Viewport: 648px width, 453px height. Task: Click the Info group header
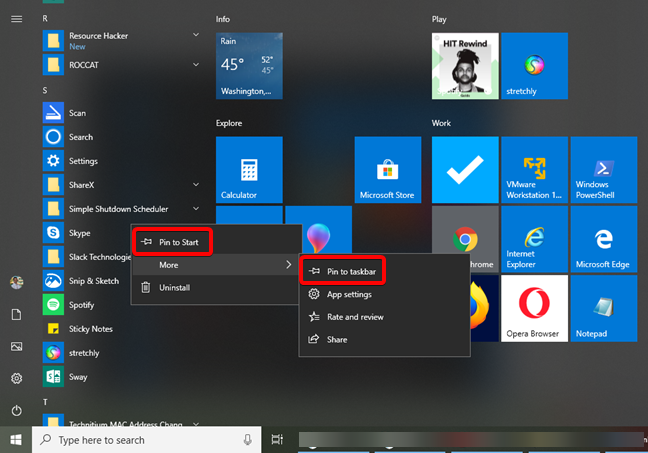pos(223,19)
